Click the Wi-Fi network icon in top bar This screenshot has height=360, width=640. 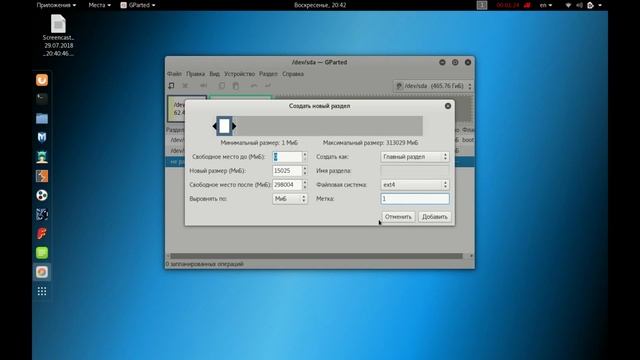(568, 5)
